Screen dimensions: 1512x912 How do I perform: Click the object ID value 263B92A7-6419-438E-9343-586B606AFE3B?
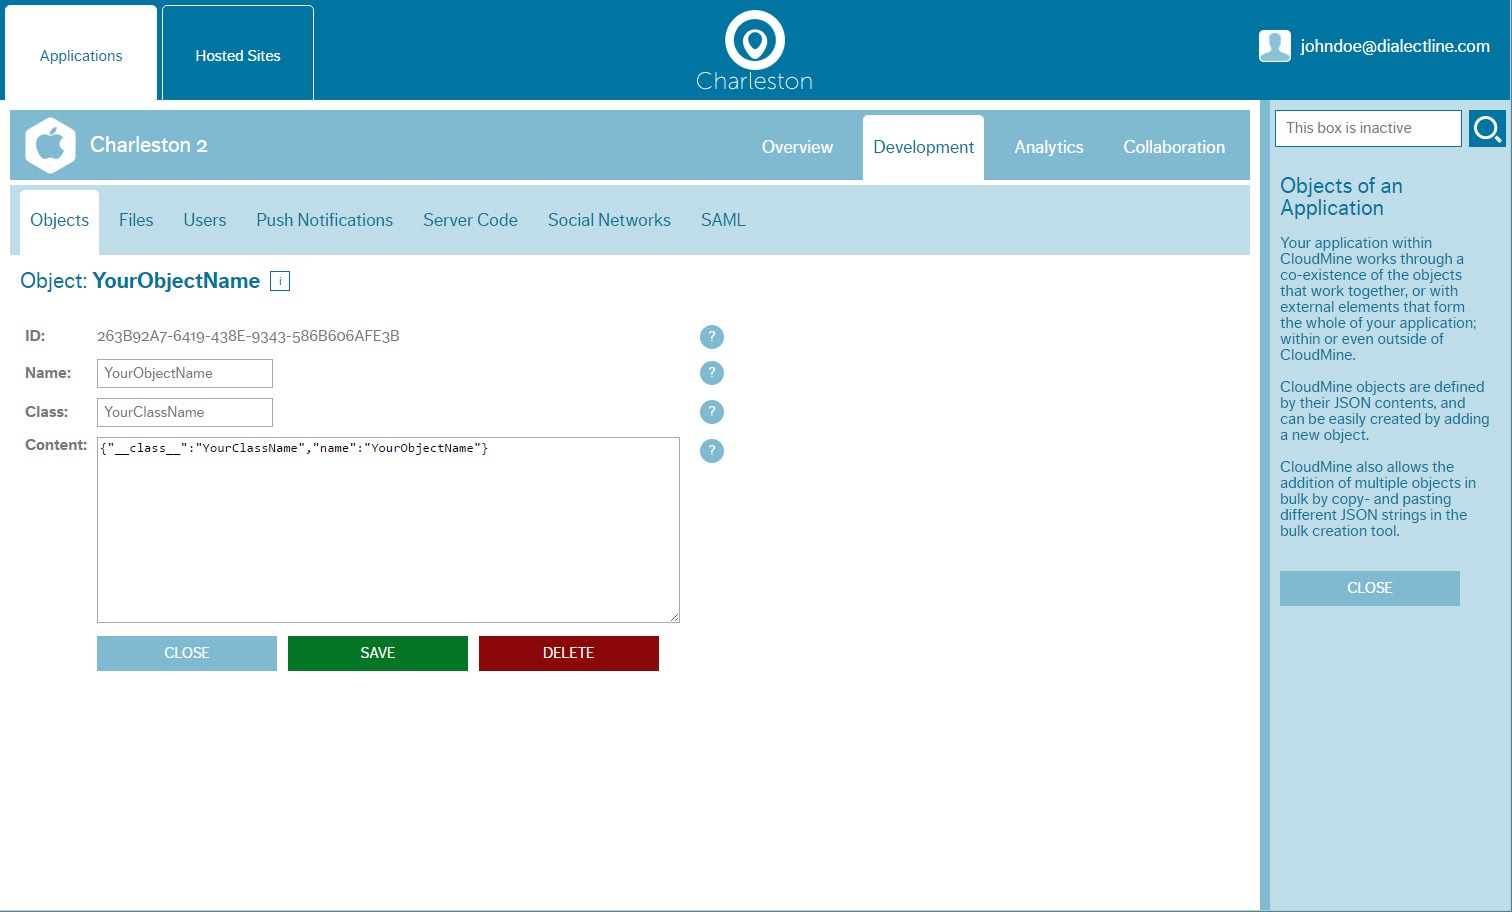248,336
